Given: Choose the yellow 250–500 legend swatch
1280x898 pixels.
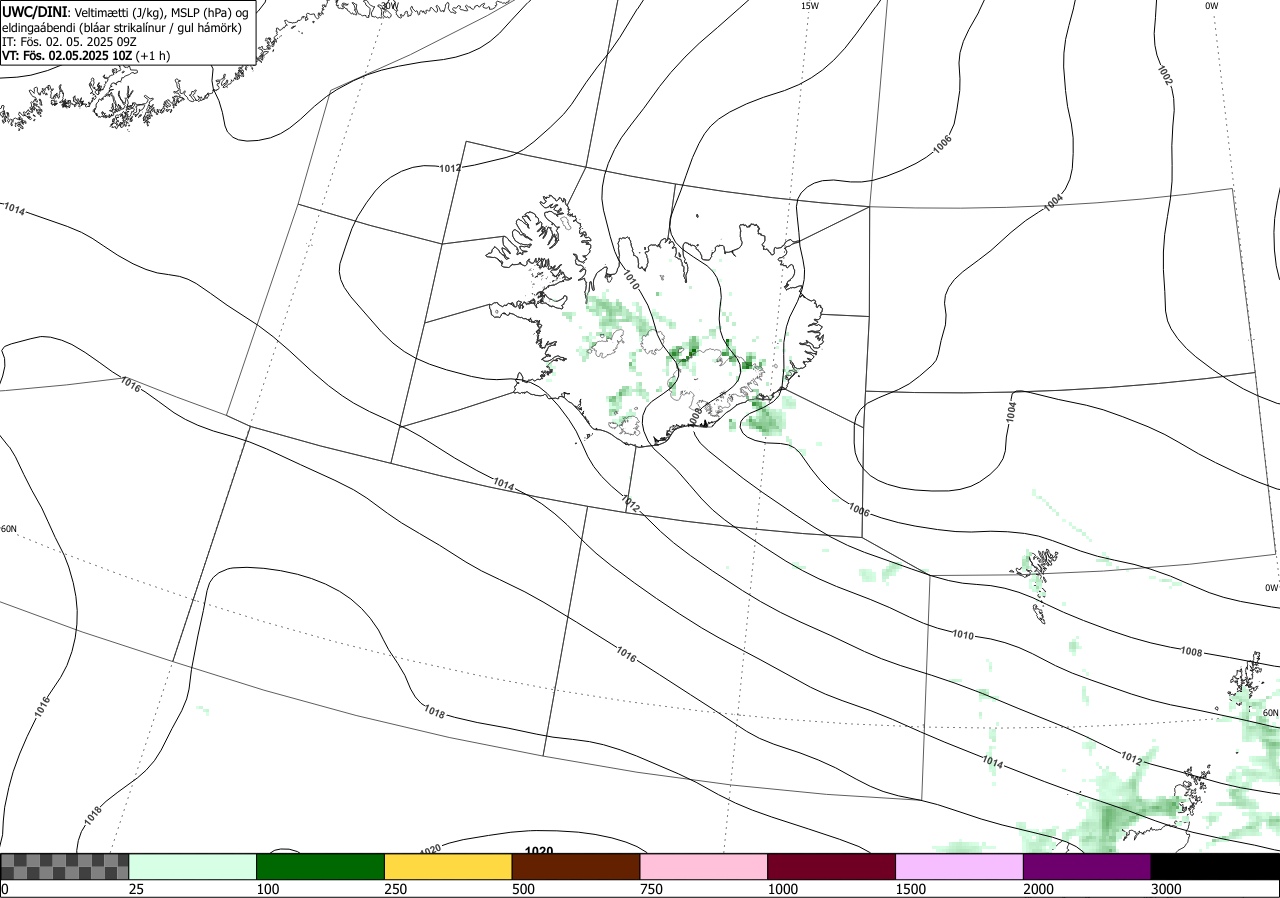Looking at the screenshot, I should [449, 866].
